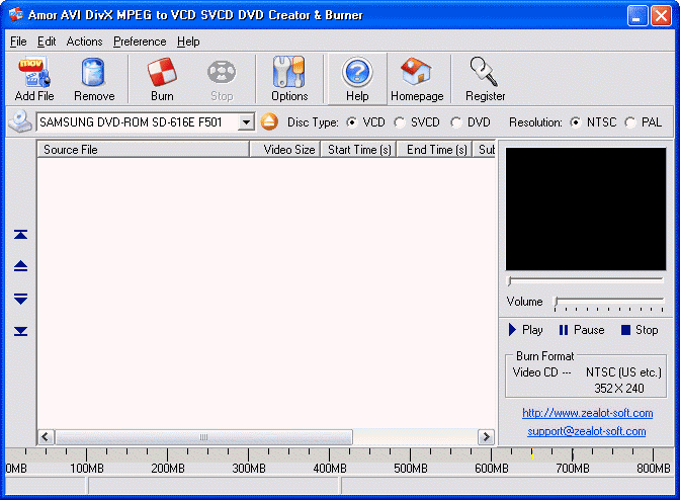Click the Start Time (s) column header
This screenshot has height=500, width=680.
pos(359,150)
